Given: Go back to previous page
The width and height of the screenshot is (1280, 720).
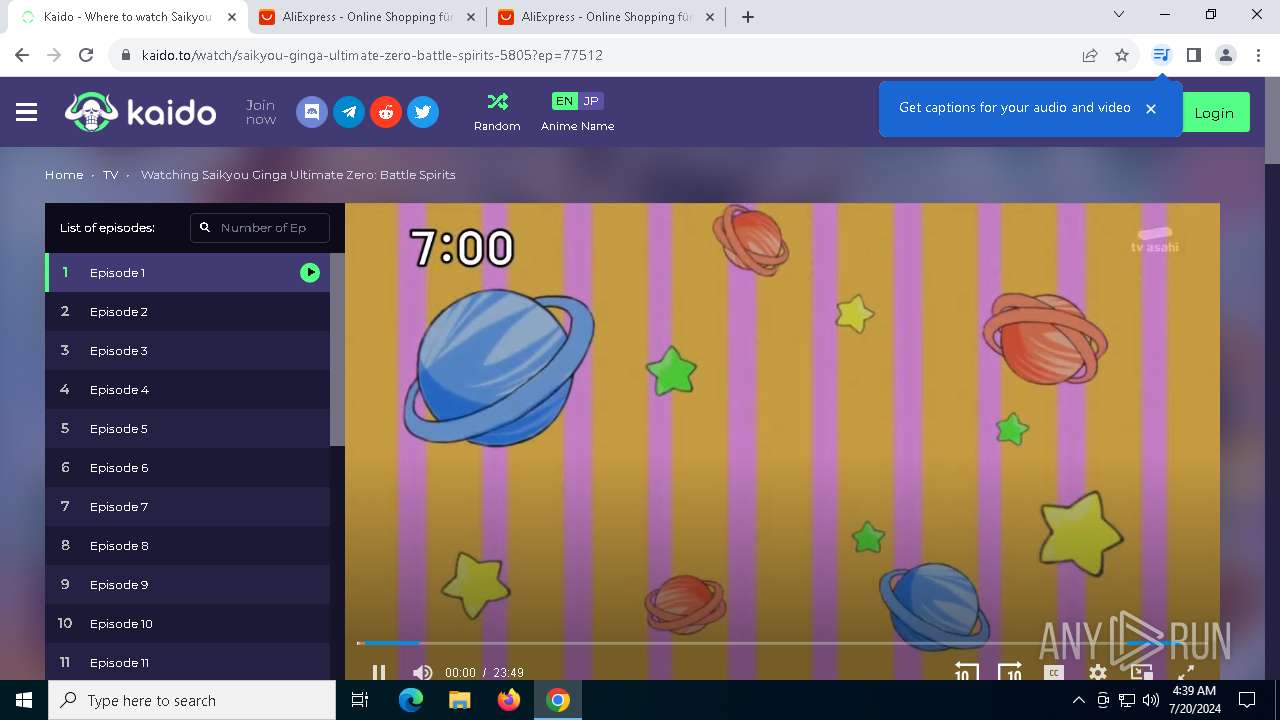Looking at the screenshot, I should [22, 55].
